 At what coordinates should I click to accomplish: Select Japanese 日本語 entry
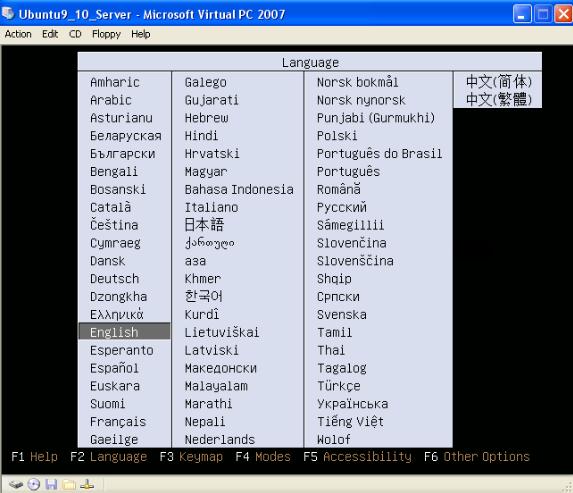point(204,224)
